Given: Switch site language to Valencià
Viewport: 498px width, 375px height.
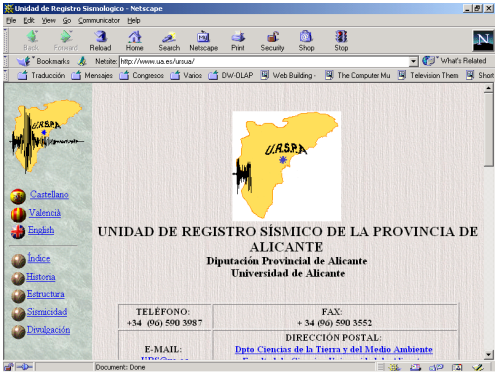Looking at the screenshot, I should [45, 213].
